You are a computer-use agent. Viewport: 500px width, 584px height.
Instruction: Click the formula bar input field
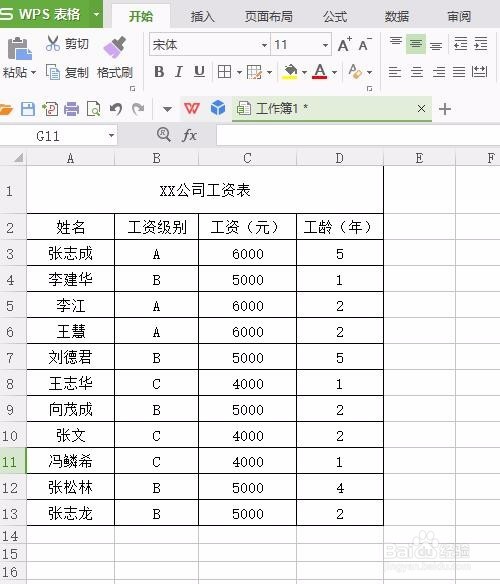pos(358,135)
